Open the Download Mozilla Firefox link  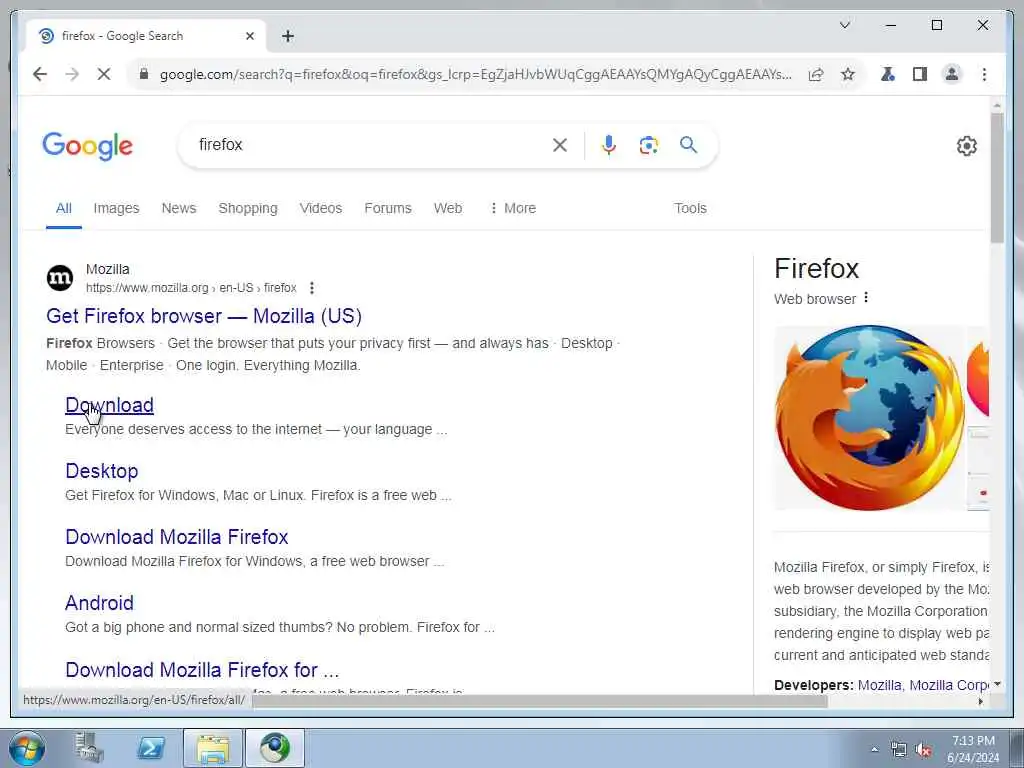click(177, 537)
